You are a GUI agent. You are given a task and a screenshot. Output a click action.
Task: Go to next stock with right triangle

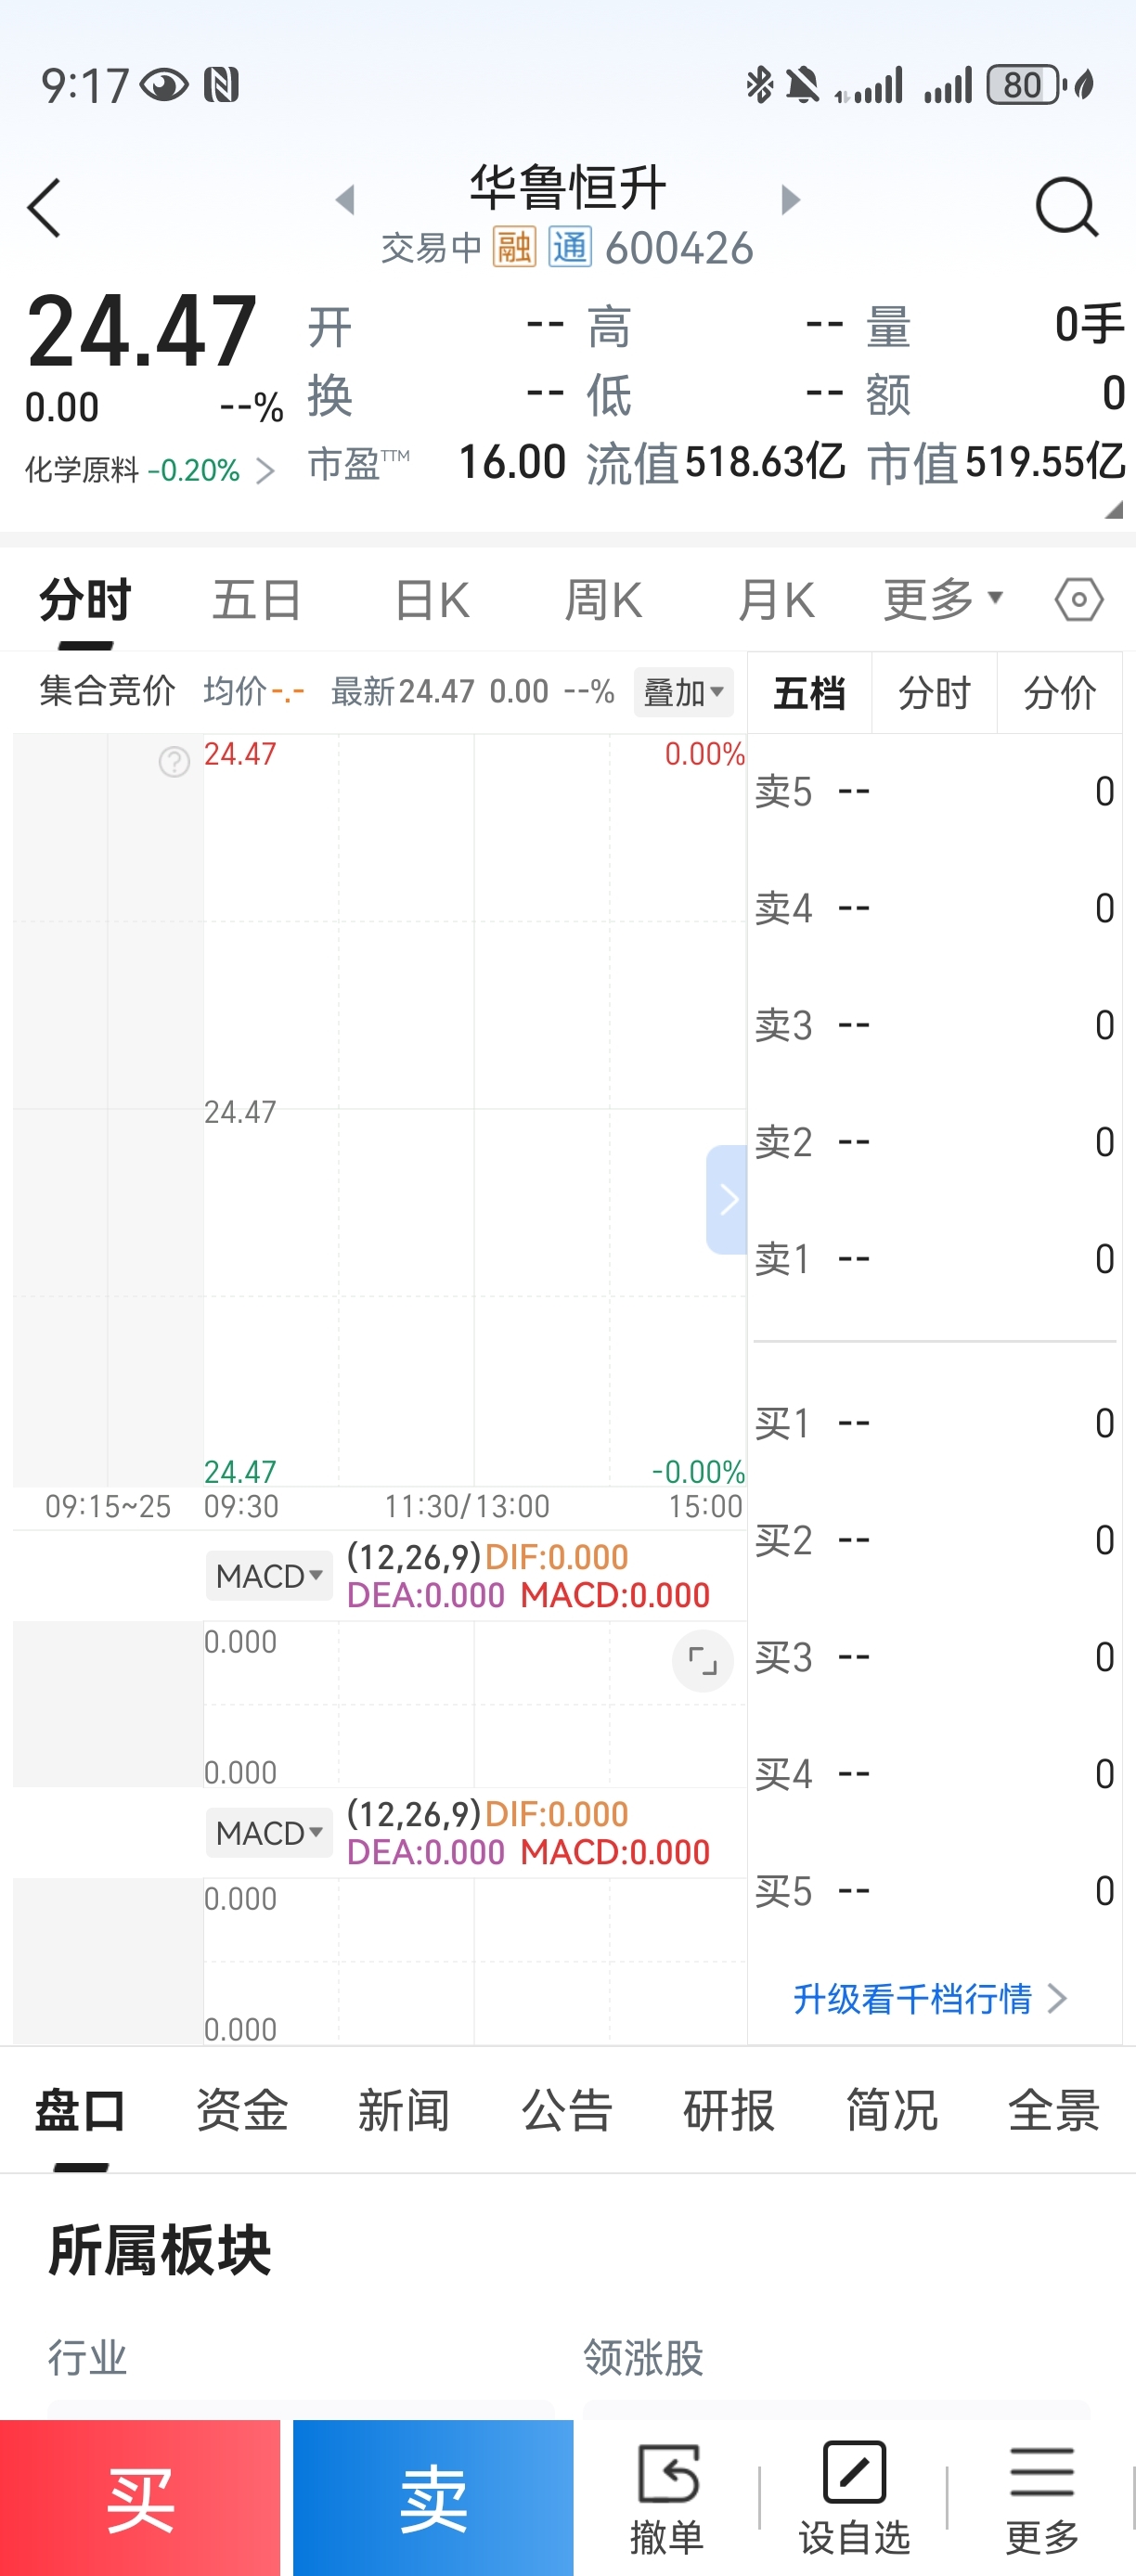click(x=790, y=200)
